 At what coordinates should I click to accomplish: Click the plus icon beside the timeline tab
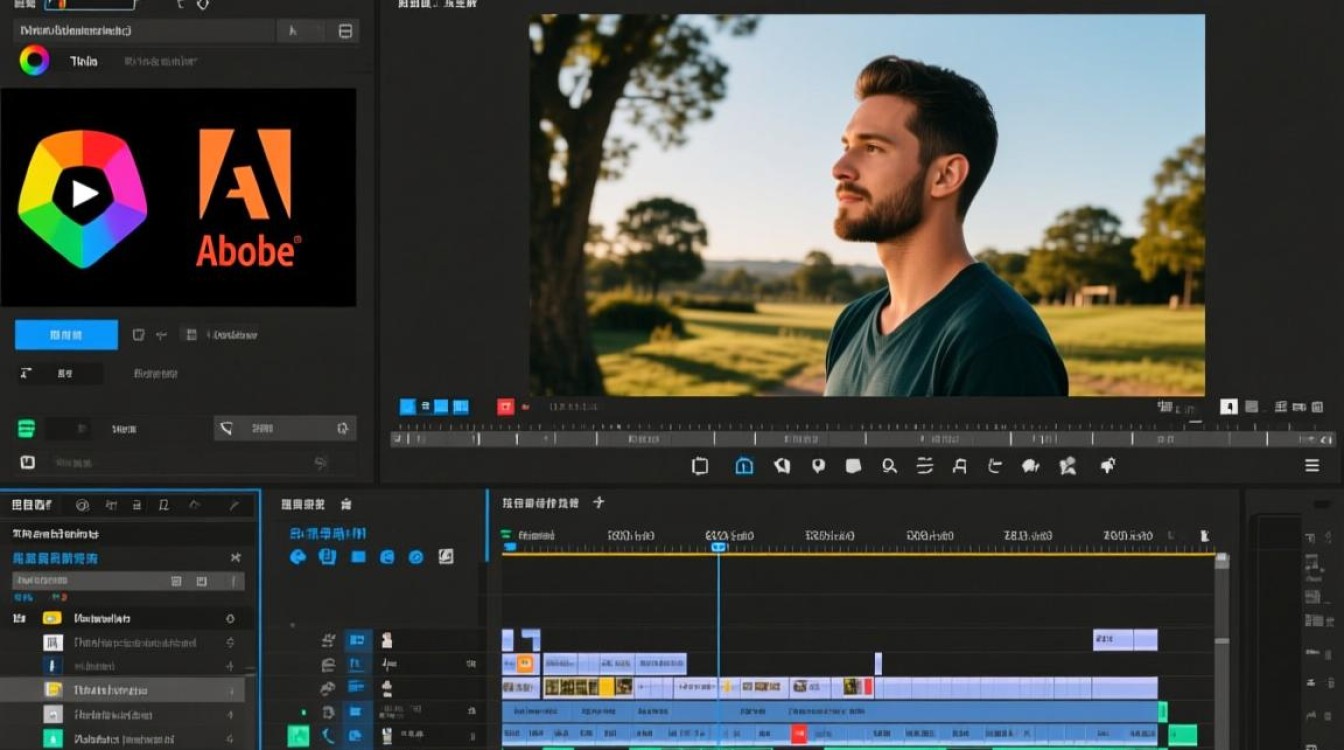pos(599,503)
